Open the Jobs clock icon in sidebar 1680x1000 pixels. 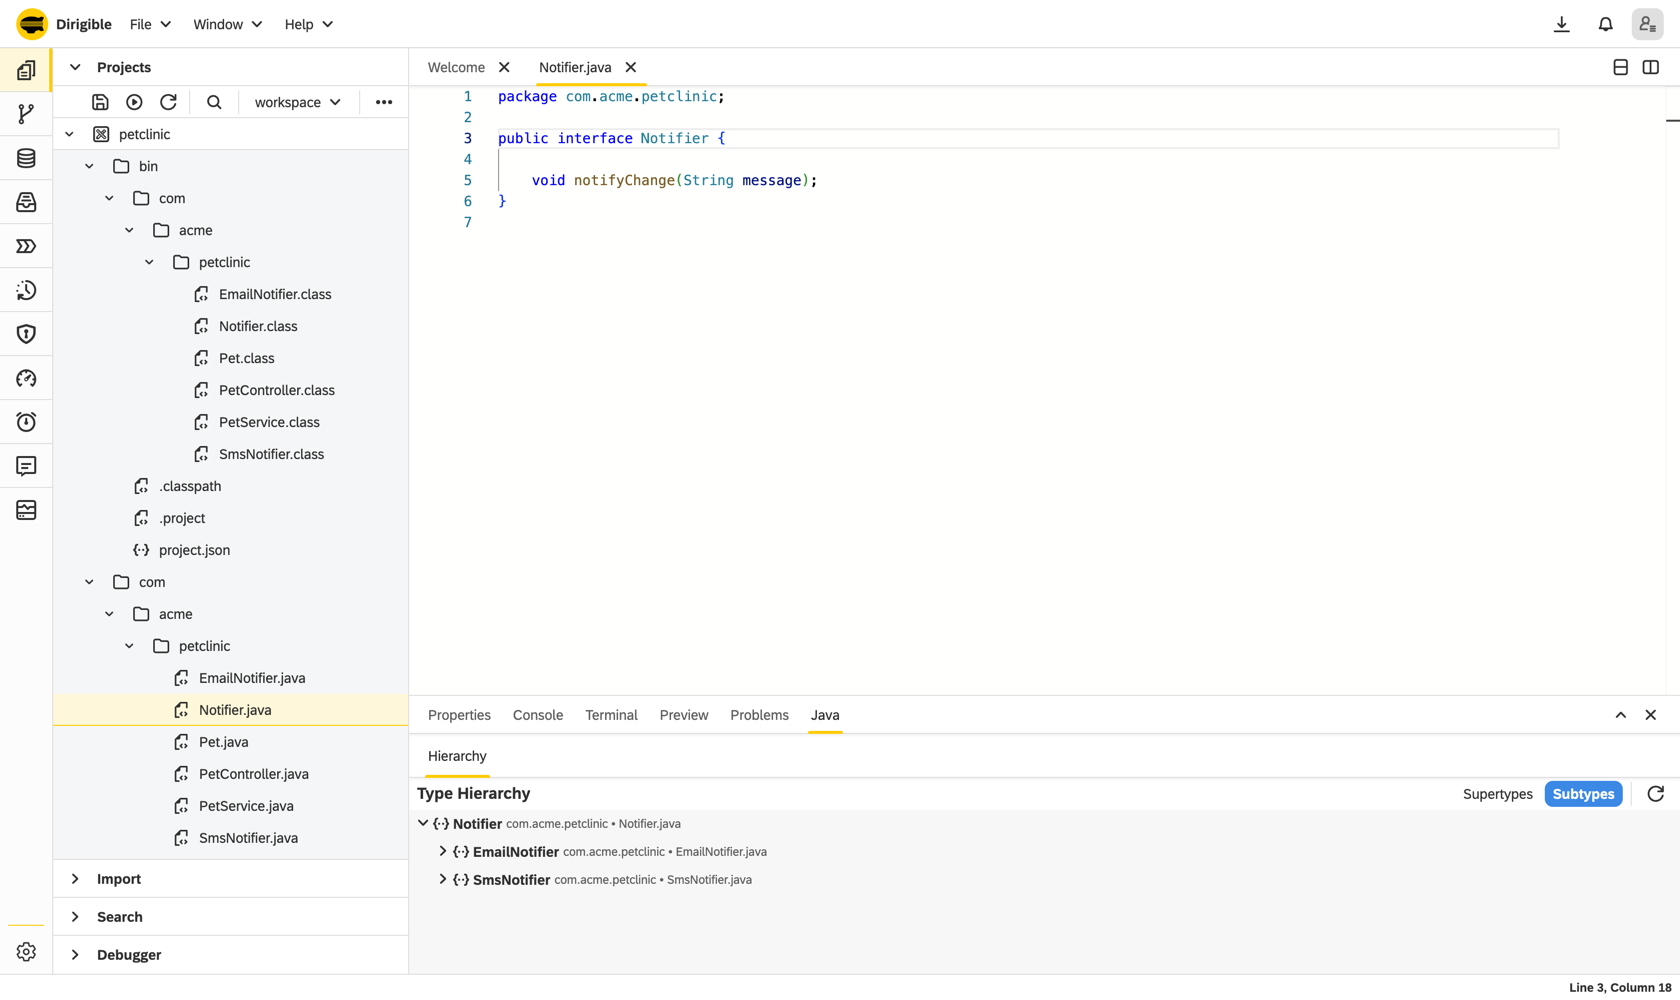click(26, 422)
